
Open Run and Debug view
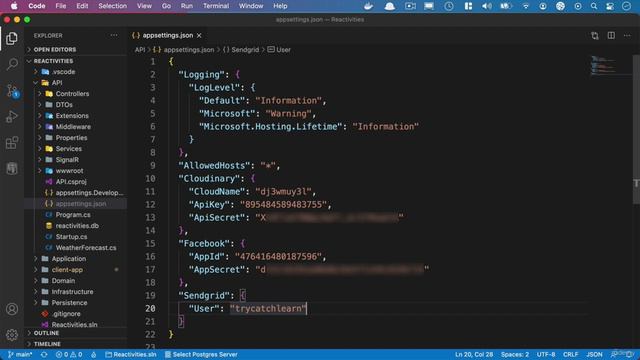pyautogui.click(x=12, y=117)
